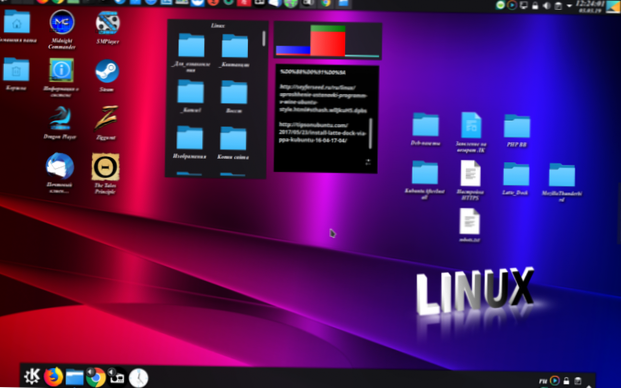Viewport: 621px width, 388px height.
Task: Open the file manager in bottom panel
Action: [74, 377]
